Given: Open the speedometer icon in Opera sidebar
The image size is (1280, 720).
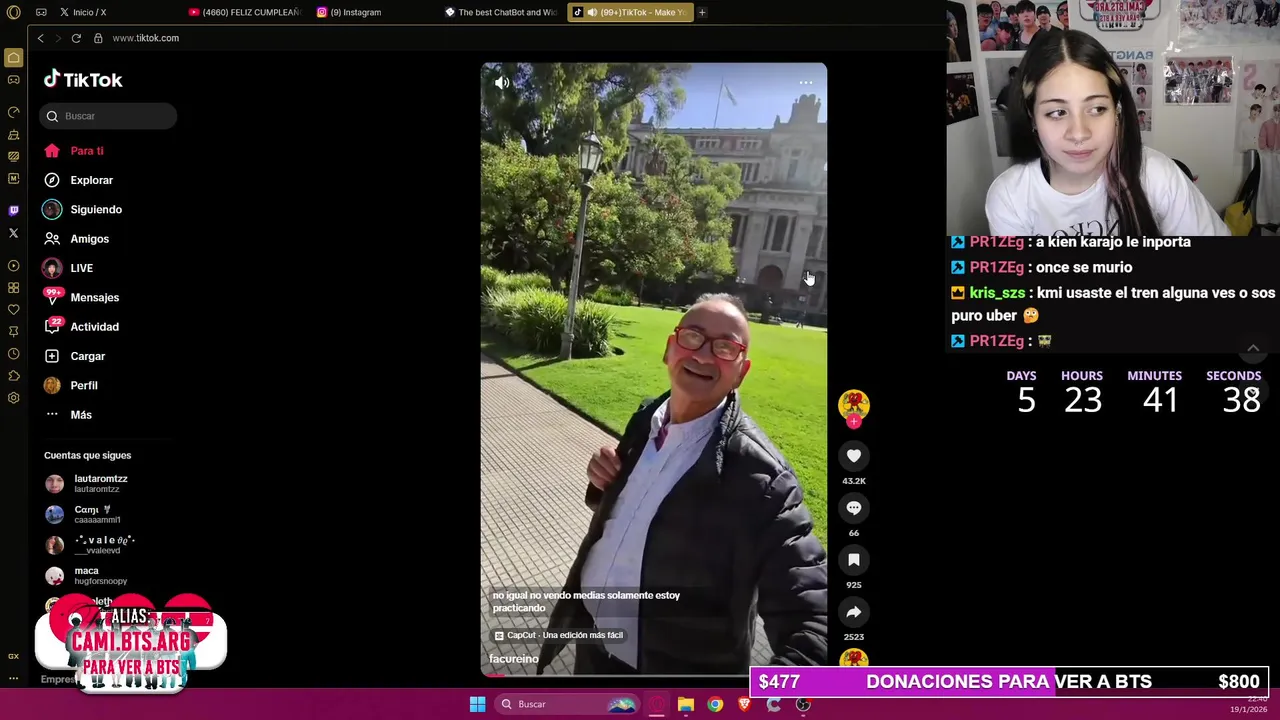Looking at the screenshot, I should coord(13,112).
